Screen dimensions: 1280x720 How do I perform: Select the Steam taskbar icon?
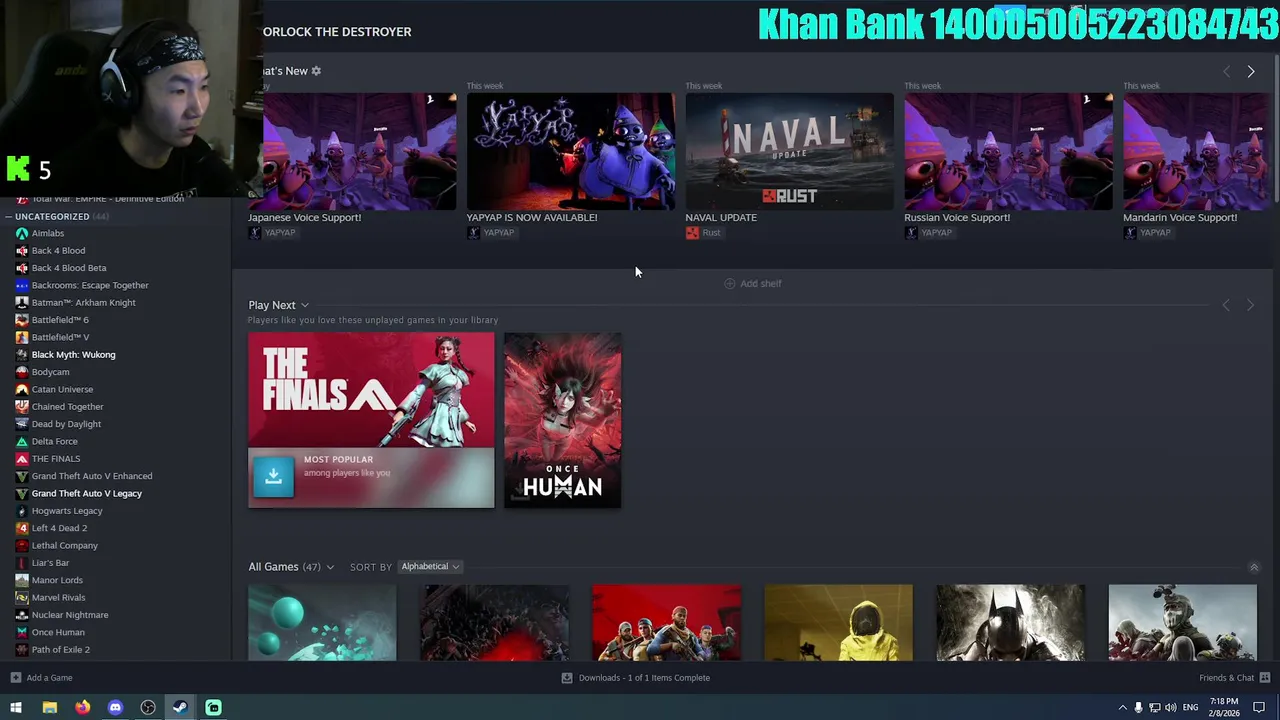[180, 708]
